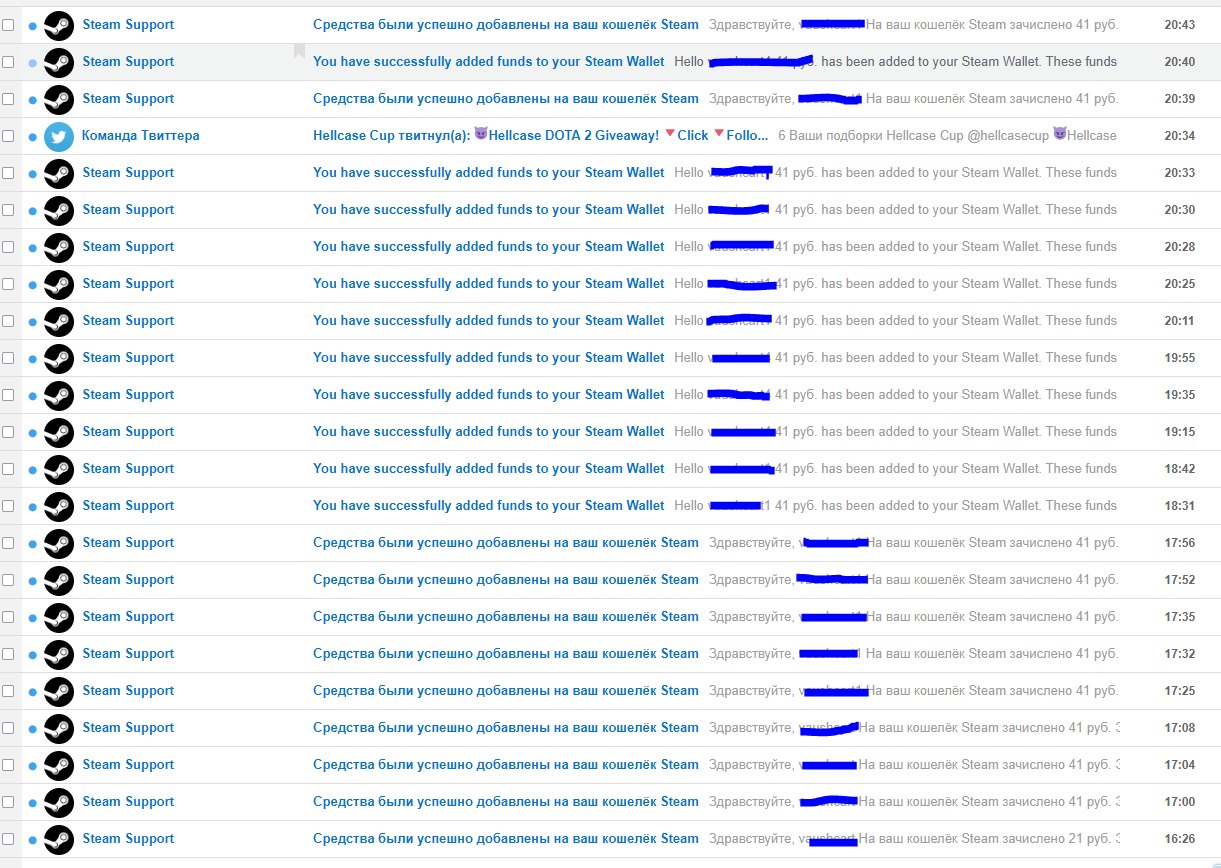The height and width of the screenshot is (868, 1221).
Task: Click the Steam avatar on the 20:30 email
Action: click(x=59, y=210)
